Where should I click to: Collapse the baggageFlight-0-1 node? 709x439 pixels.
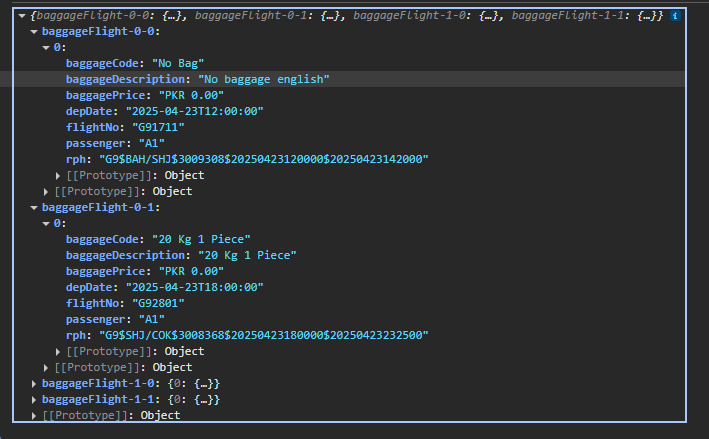35,207
